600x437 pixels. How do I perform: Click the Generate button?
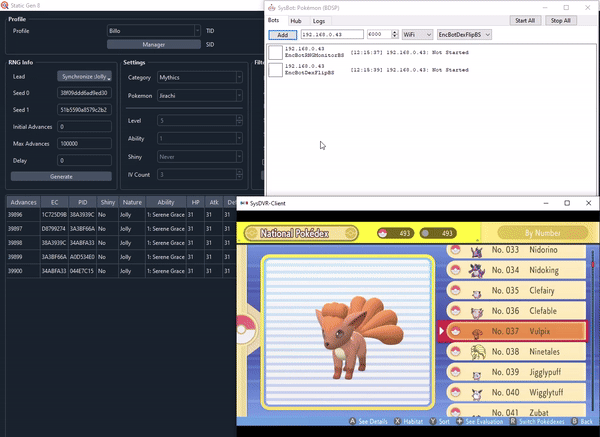pos(61,176)
